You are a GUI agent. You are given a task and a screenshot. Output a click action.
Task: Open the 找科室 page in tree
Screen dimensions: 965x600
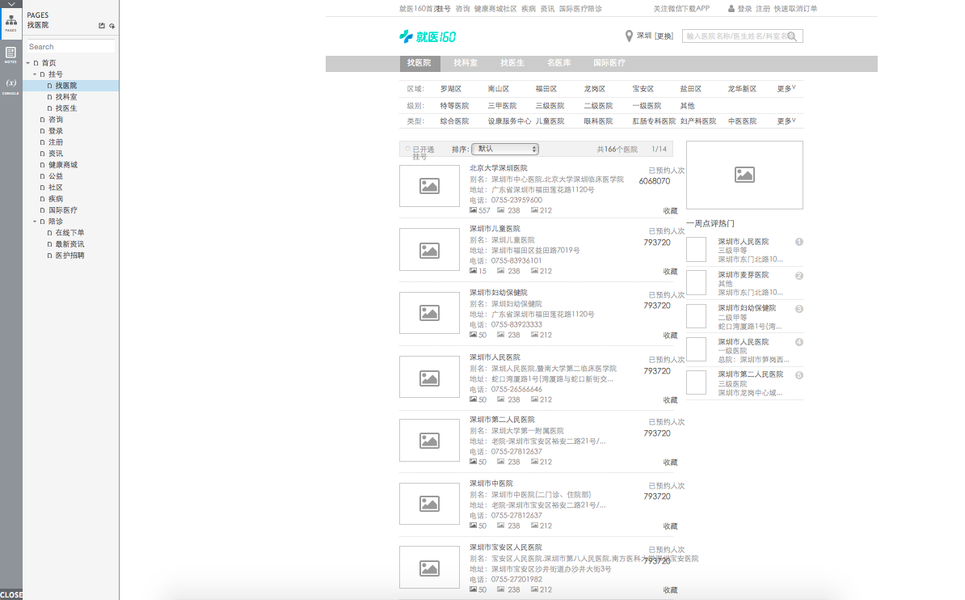(66, 97)
